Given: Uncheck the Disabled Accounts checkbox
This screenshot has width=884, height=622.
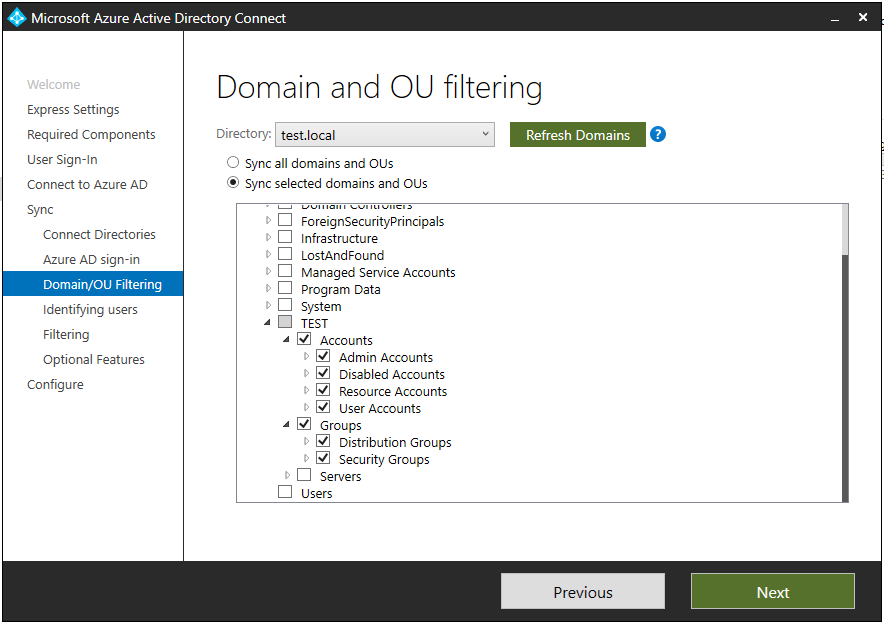Looking at the screenshot, I should (323, 373).
